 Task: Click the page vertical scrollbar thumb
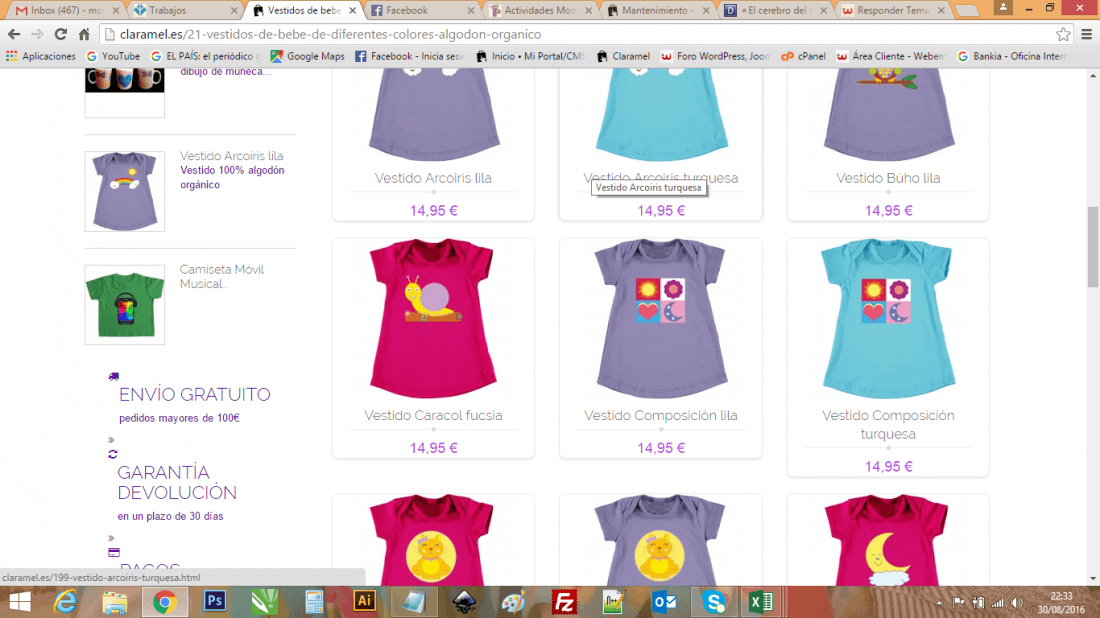coord(1093,247)
